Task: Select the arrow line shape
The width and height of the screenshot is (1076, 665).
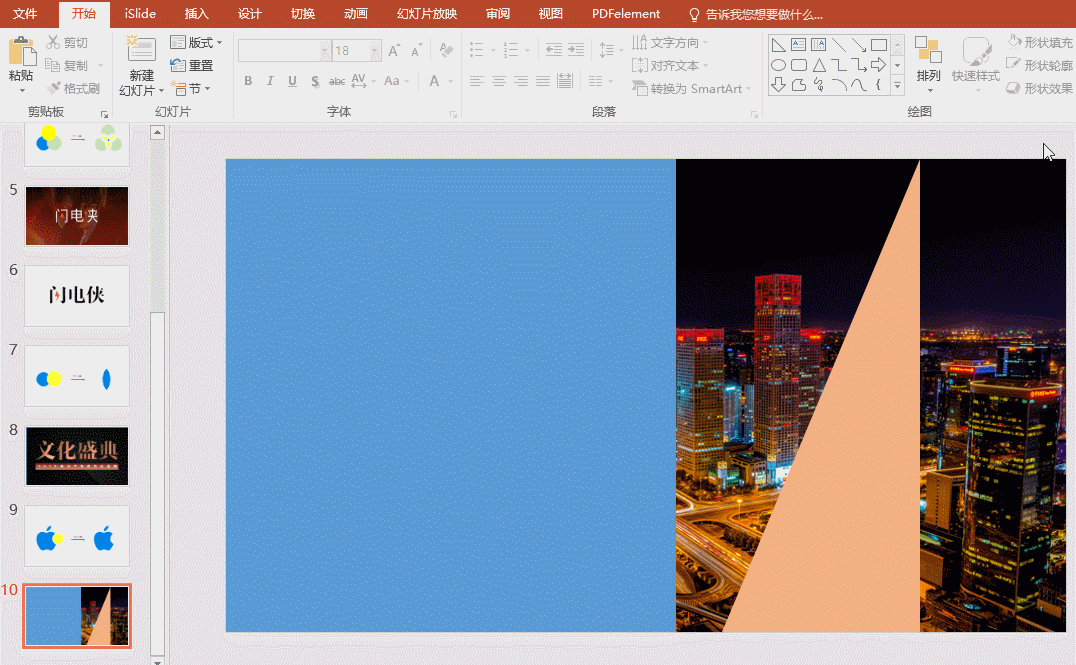Action: pyautogui.click(x=858, y=45)
